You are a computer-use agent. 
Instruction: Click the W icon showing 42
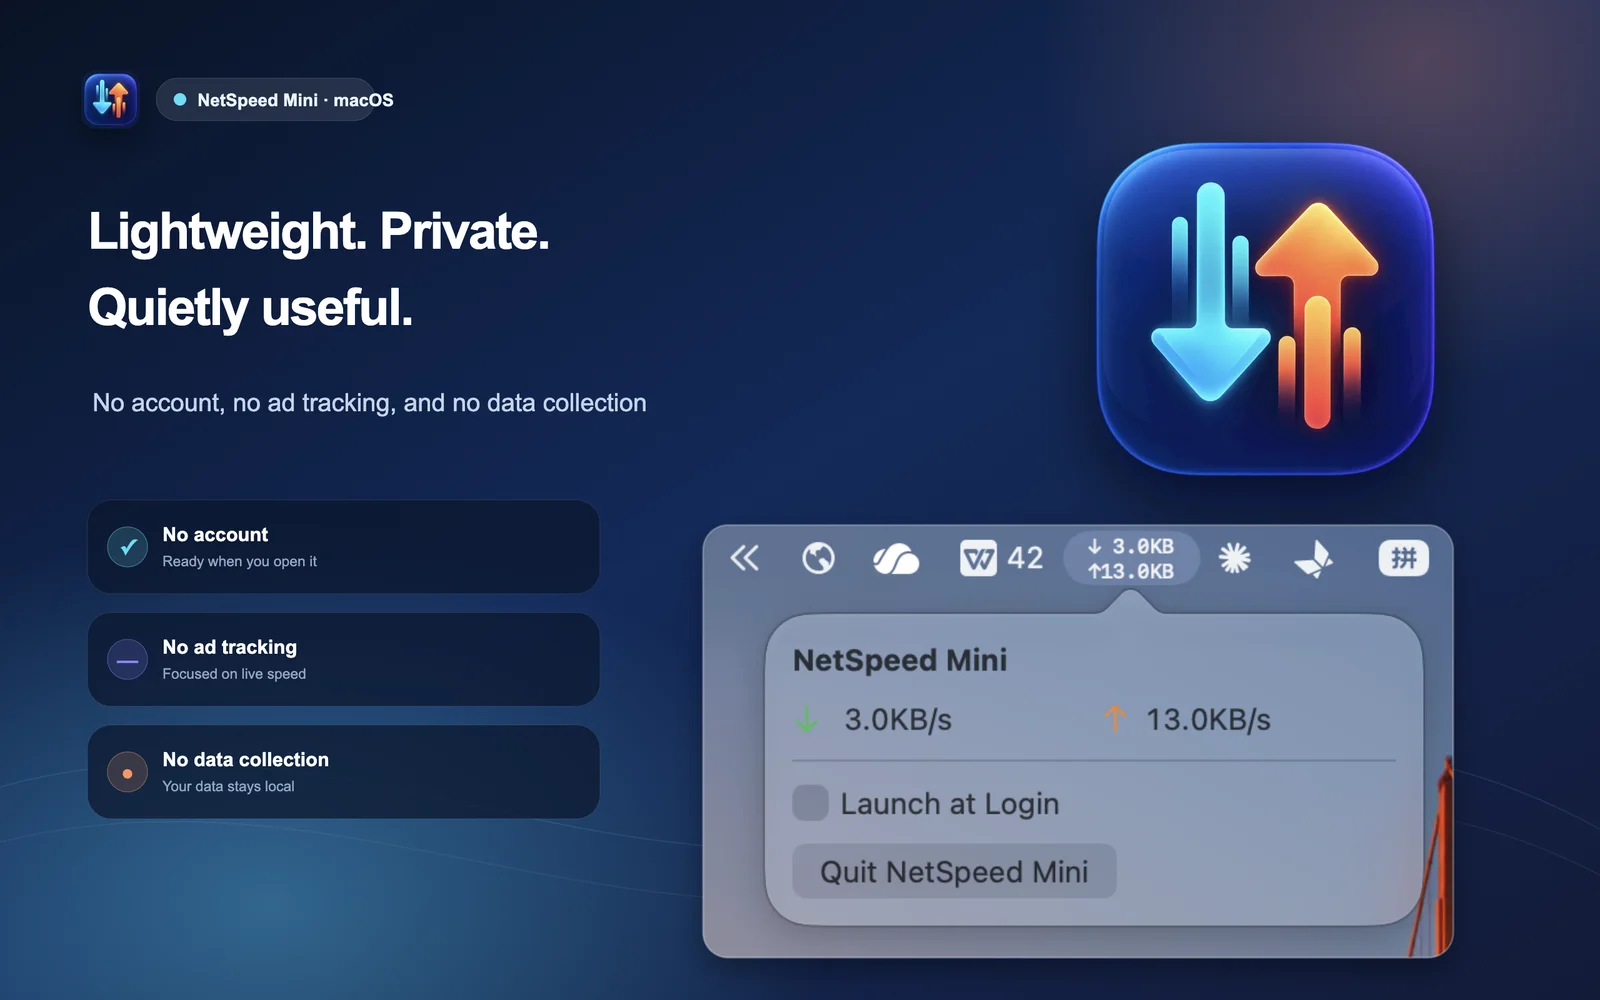[x=1001, y=558]
